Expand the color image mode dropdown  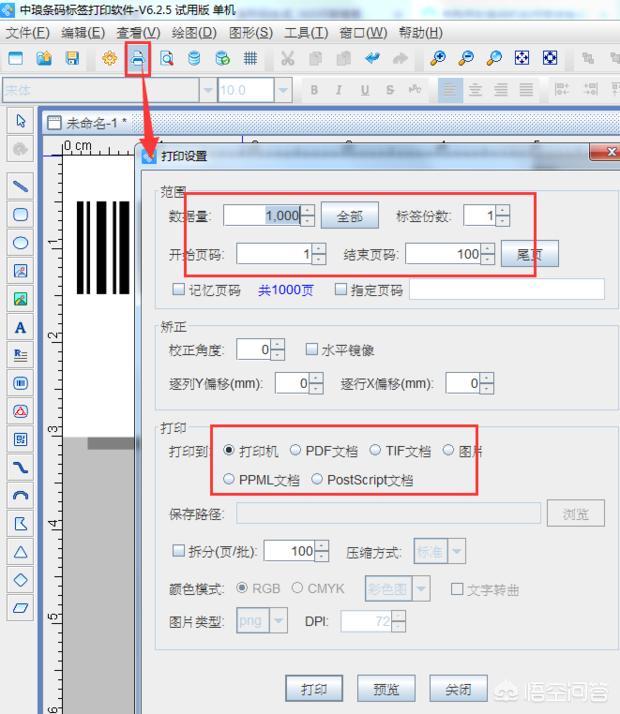pos(421,588)
